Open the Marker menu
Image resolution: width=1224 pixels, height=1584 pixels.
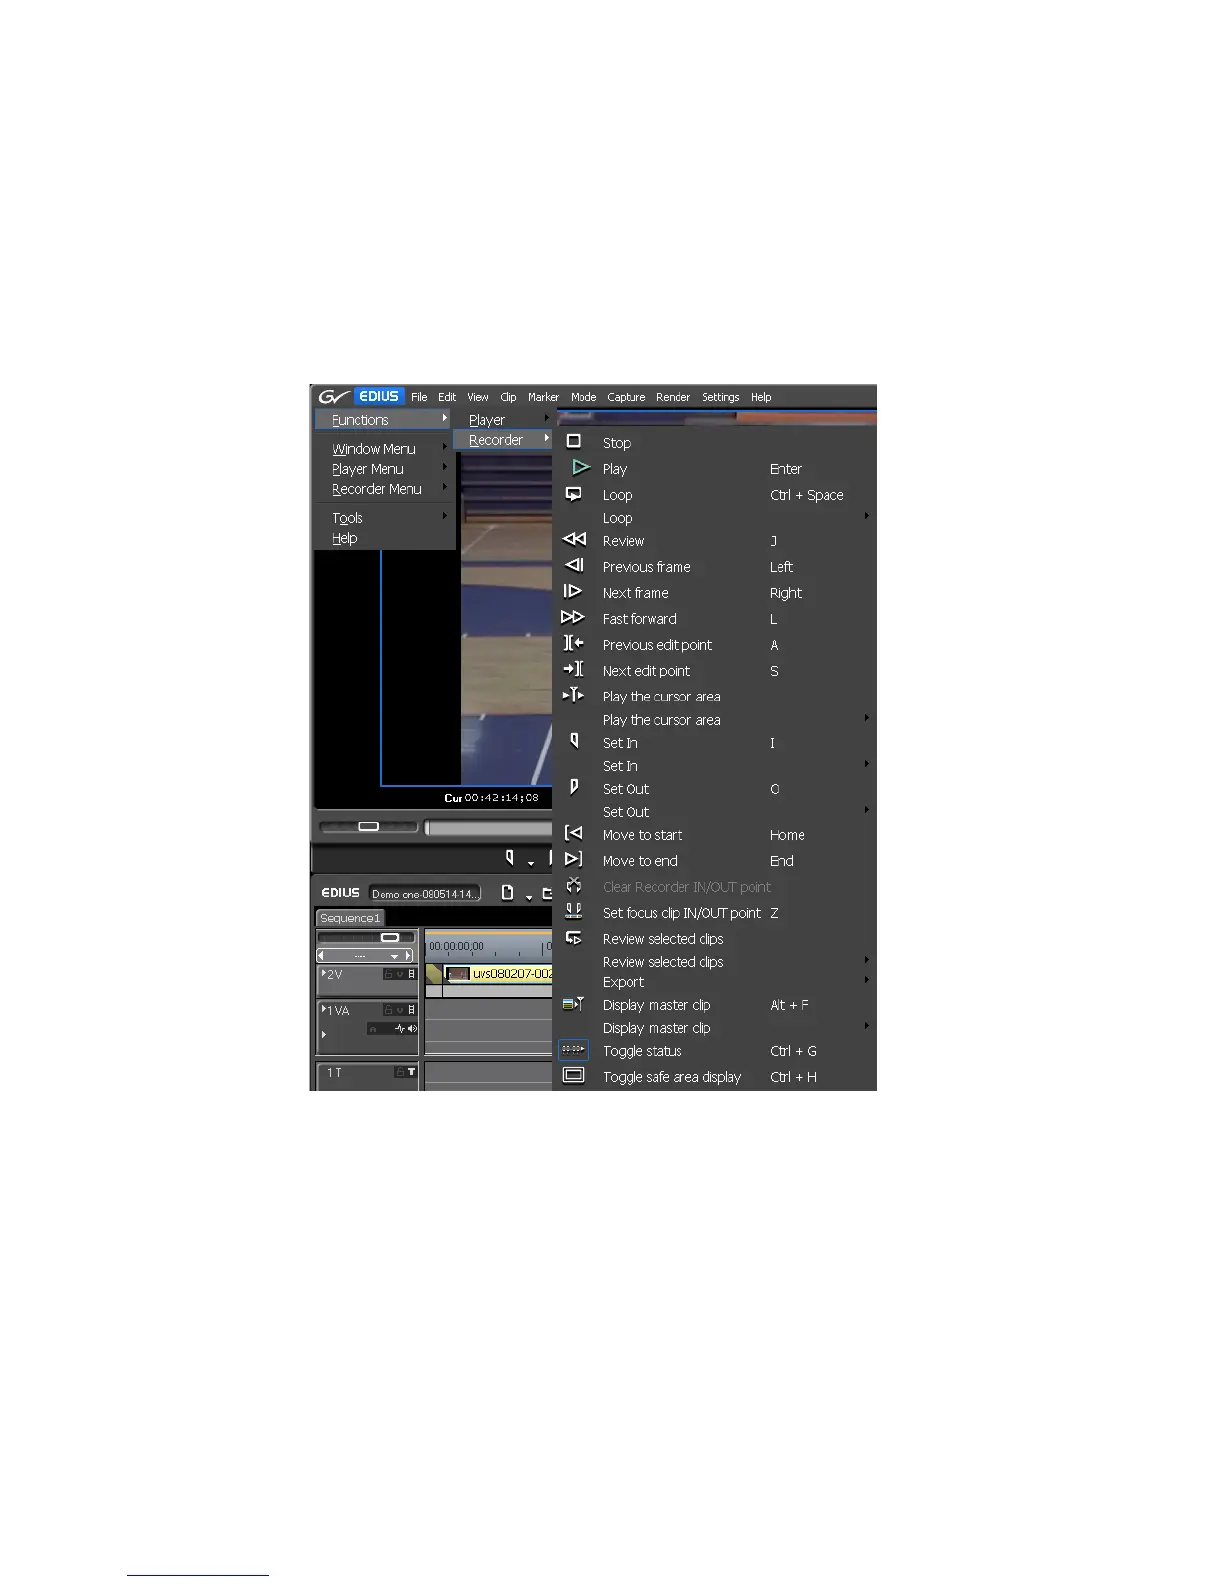point(544,397)
